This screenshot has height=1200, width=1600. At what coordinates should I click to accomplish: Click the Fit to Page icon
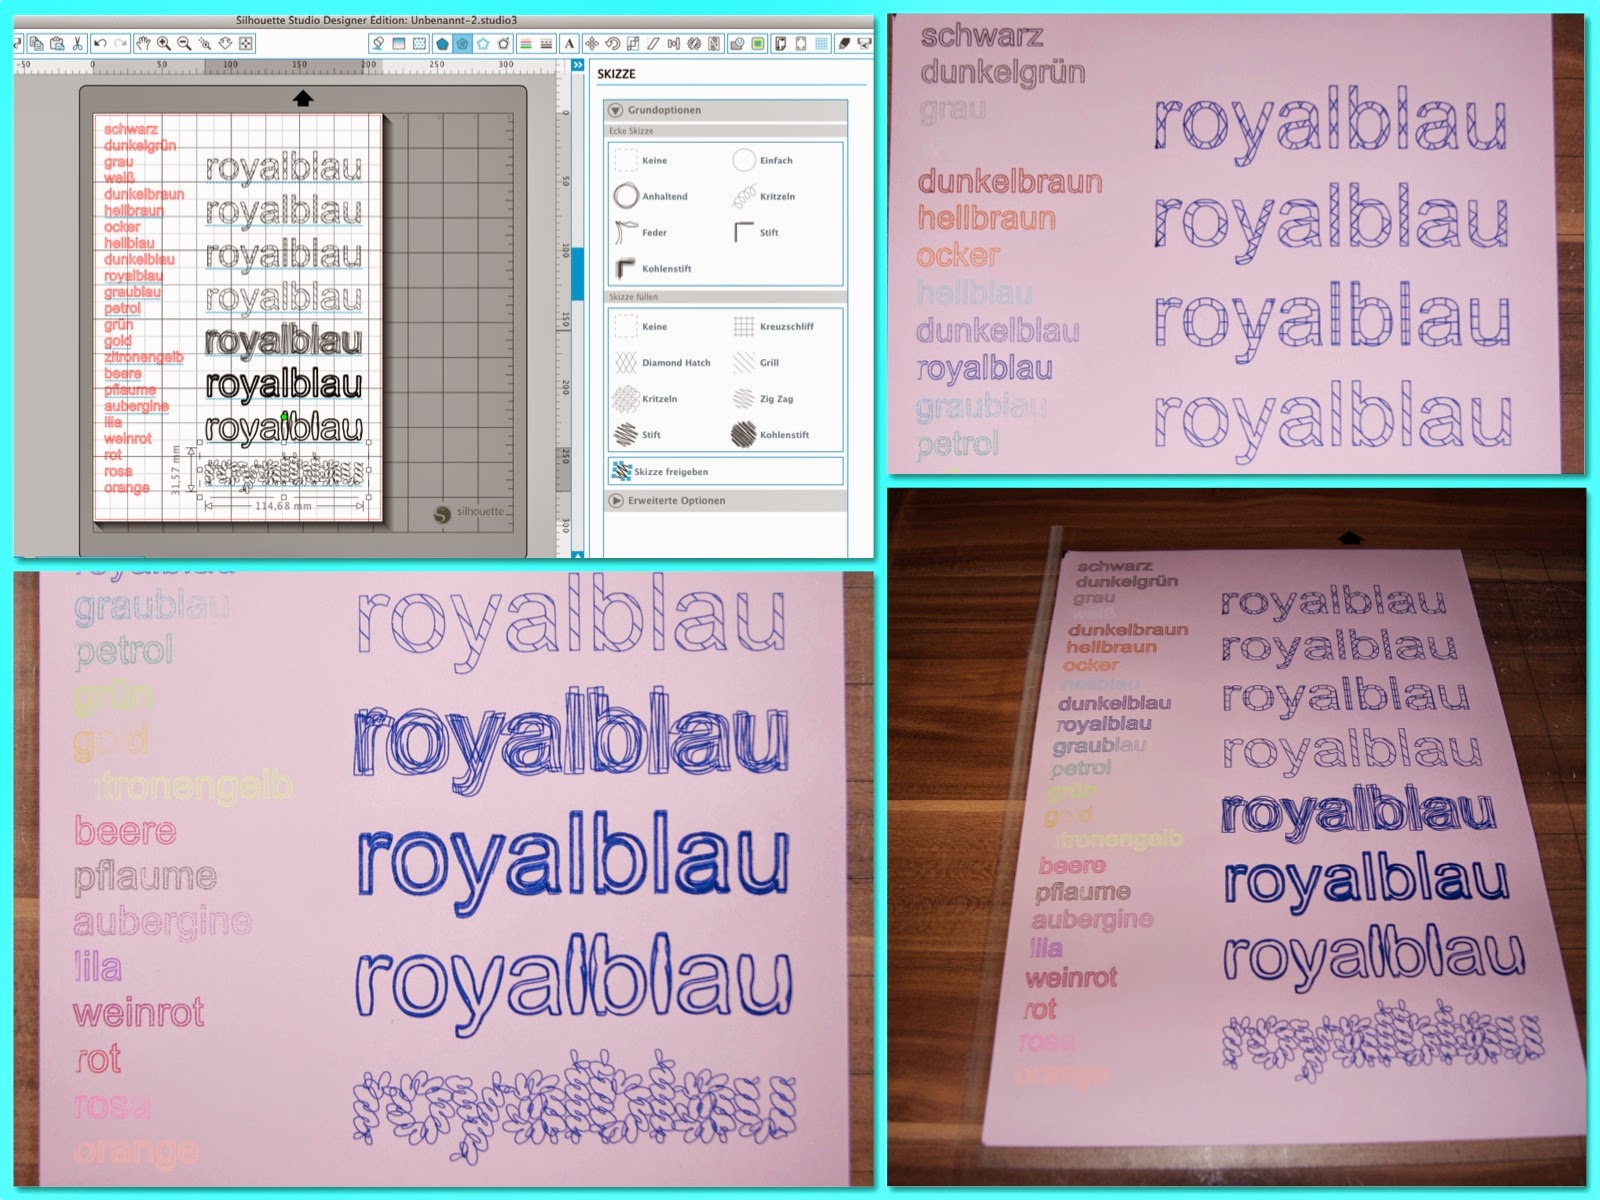click(246, 43)
